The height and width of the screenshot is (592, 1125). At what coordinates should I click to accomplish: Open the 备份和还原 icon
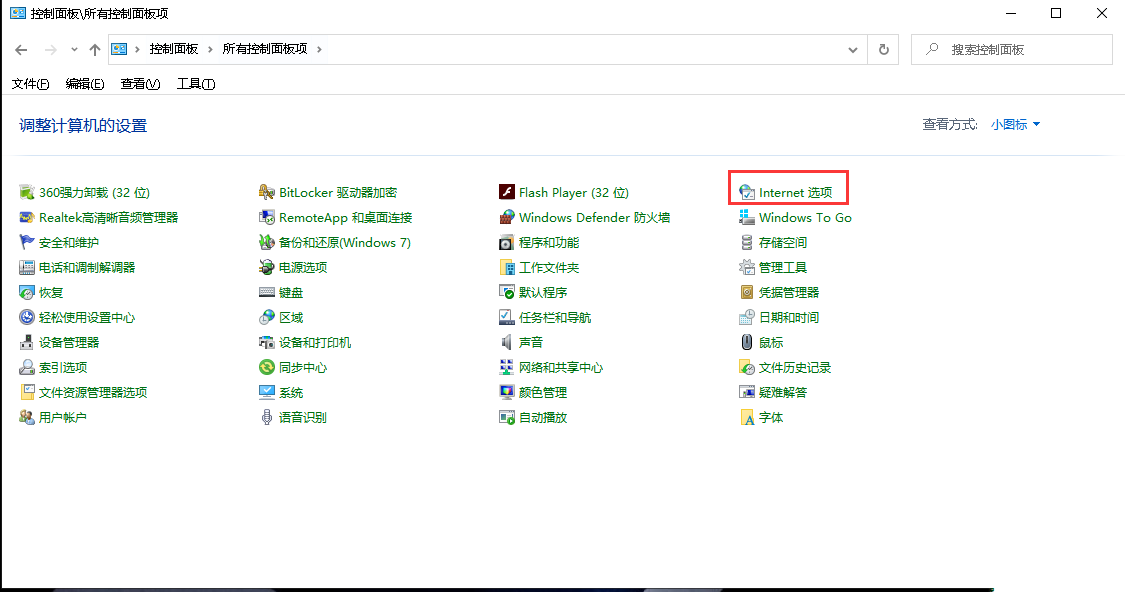267,243
